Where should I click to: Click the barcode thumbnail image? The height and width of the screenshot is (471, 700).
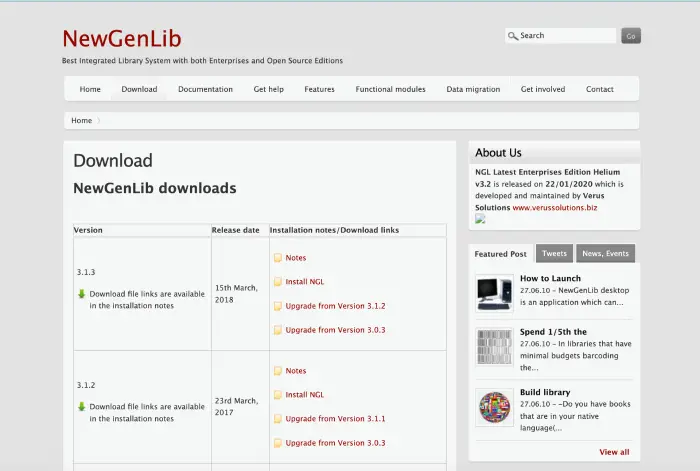click(x=494, y=347)
